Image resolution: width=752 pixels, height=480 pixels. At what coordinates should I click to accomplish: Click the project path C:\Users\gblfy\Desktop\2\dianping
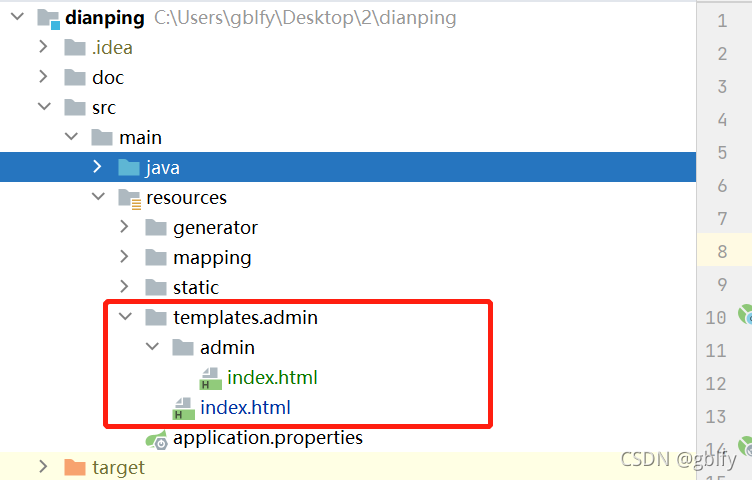coord(305,18)
